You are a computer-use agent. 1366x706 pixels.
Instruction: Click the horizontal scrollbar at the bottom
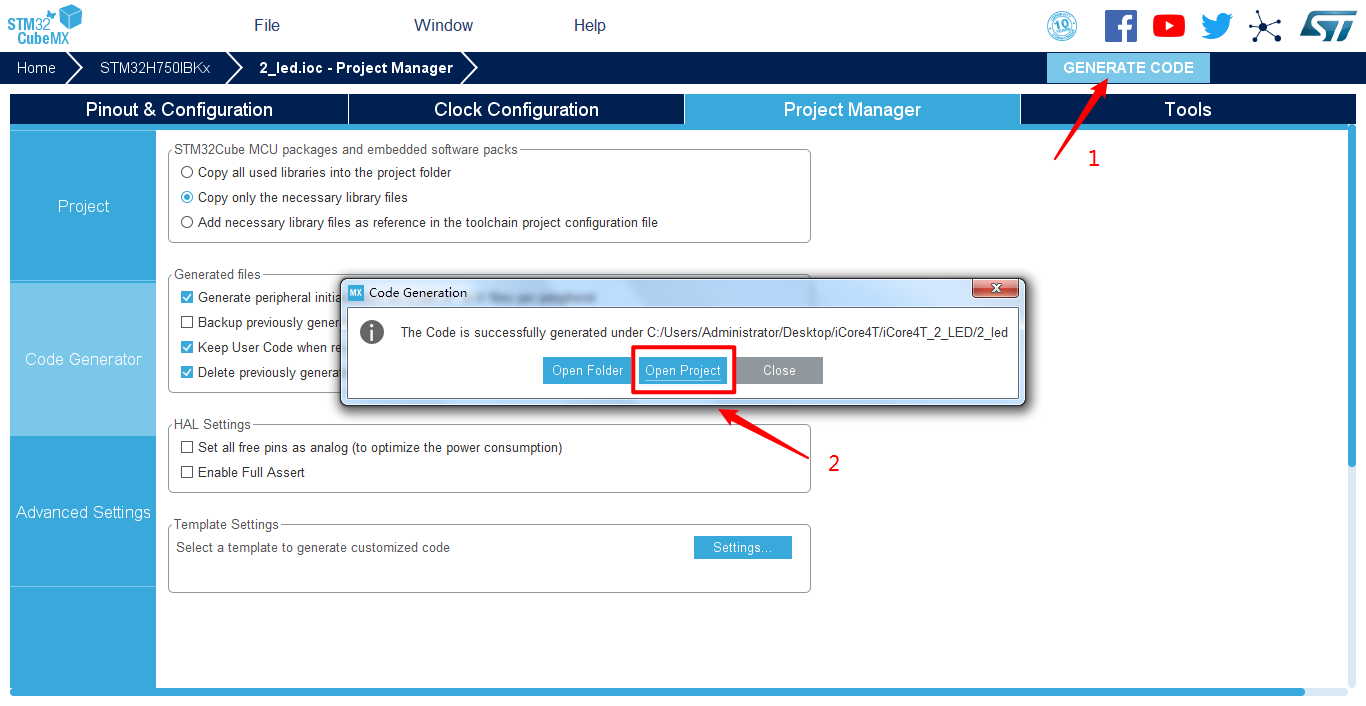pos(657,692)
